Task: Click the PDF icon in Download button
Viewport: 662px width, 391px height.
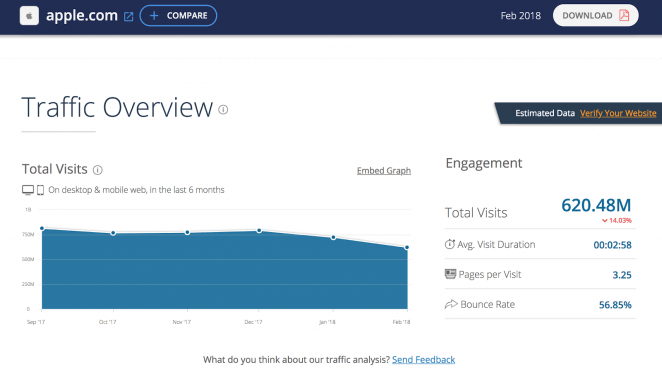Action: tap(624, 16)
